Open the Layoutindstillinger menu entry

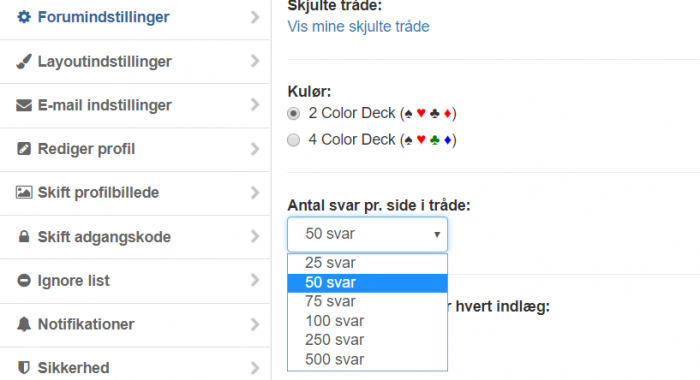(135, 61)
